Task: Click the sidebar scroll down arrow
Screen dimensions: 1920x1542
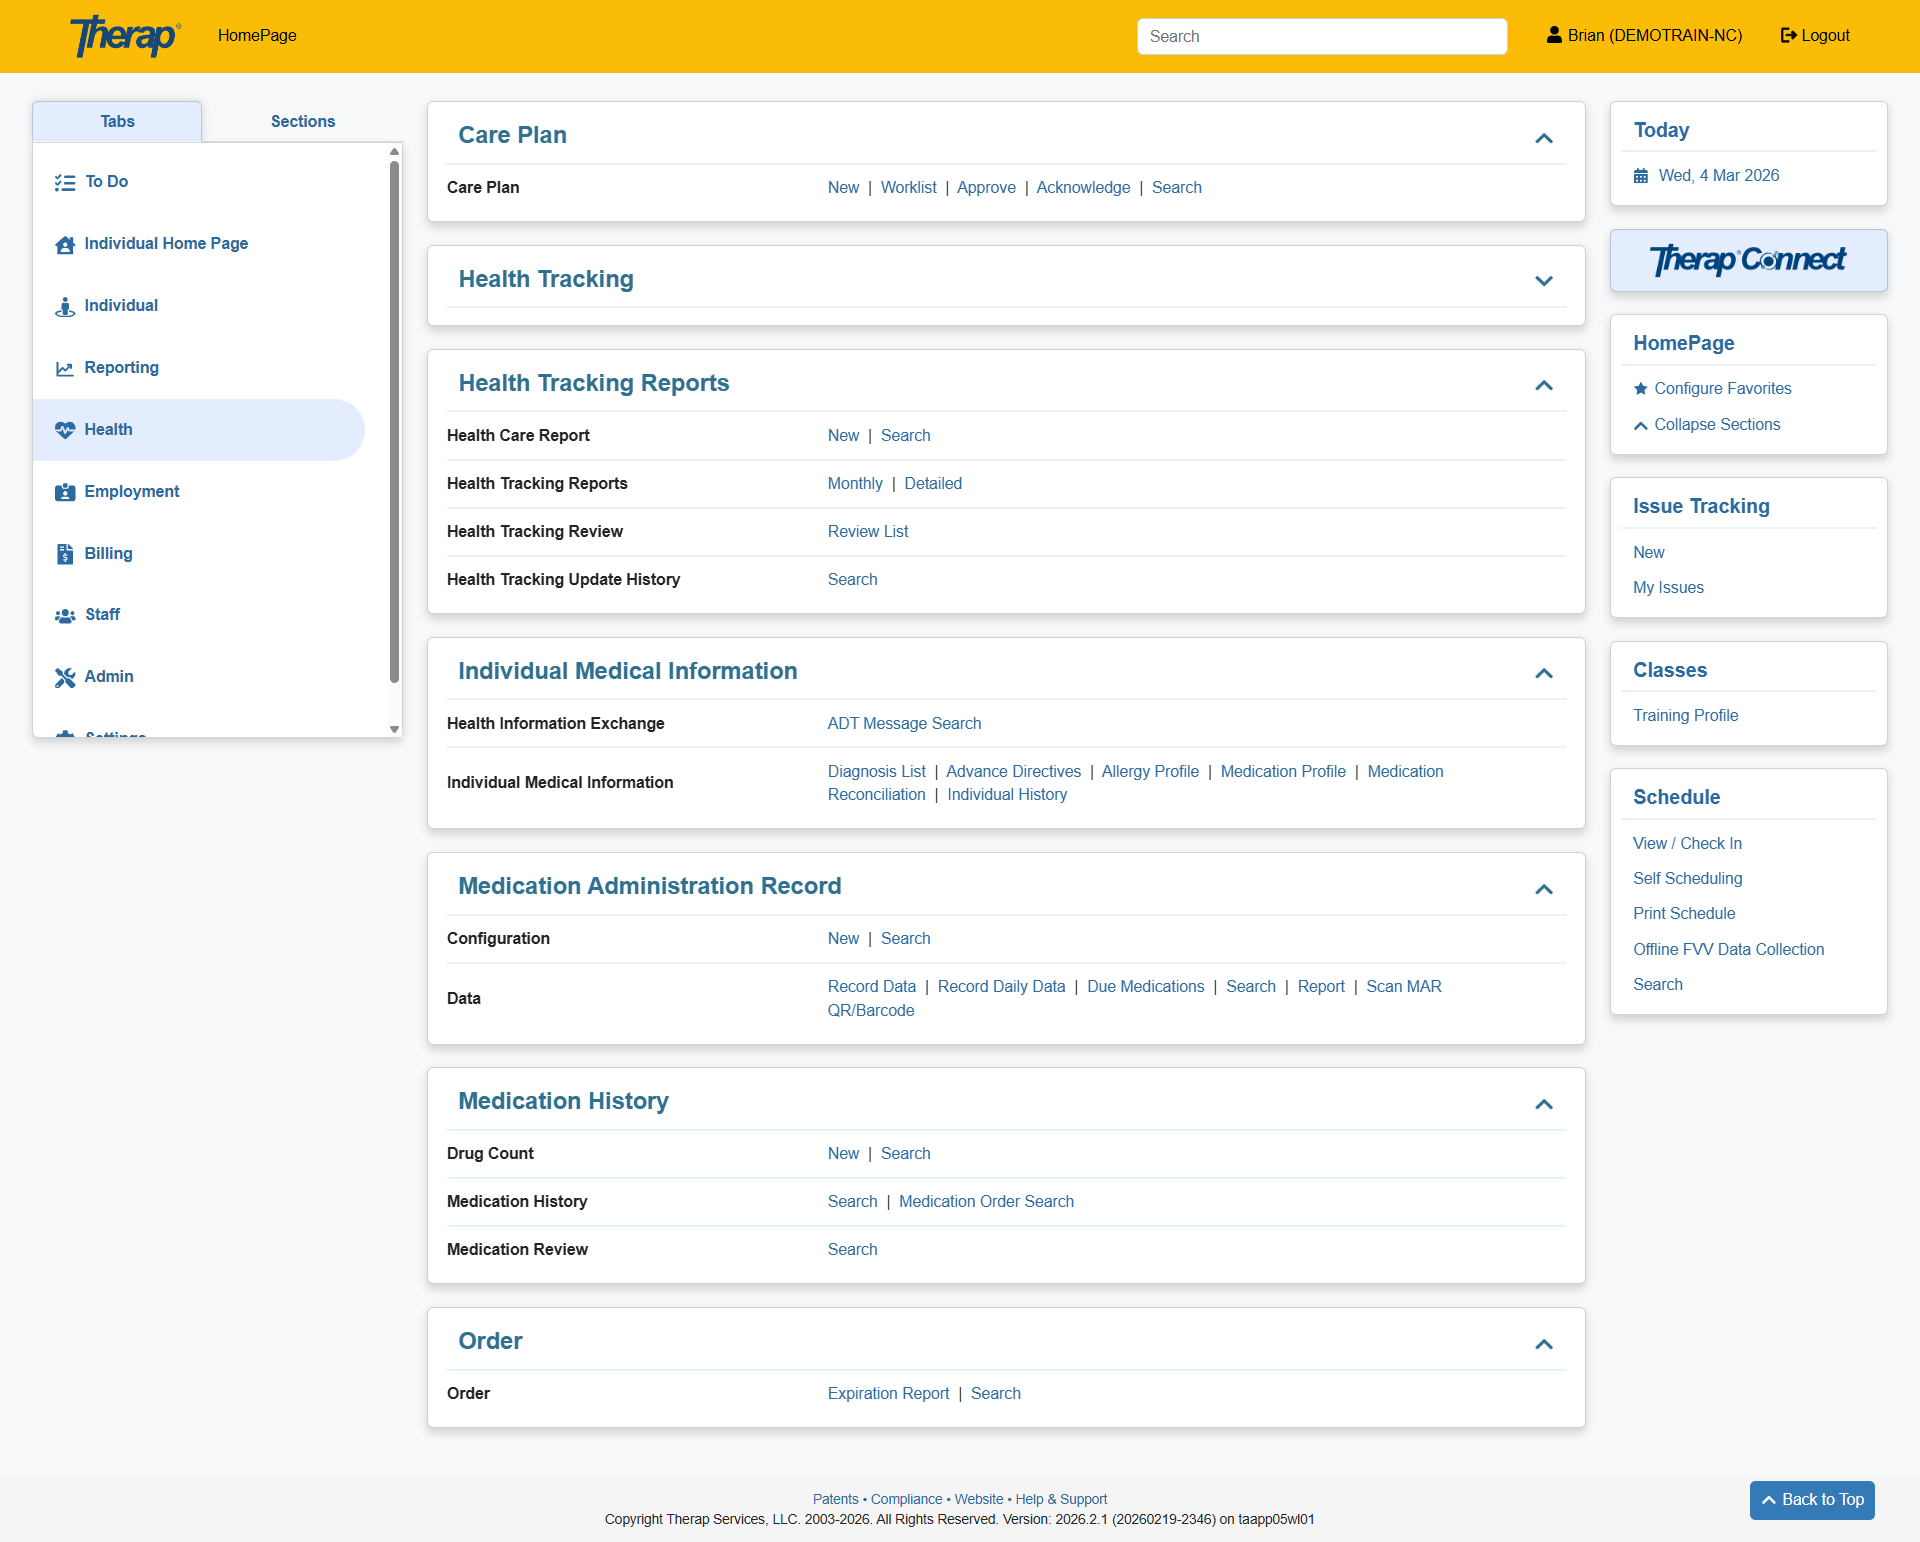Action: (394, 729)
